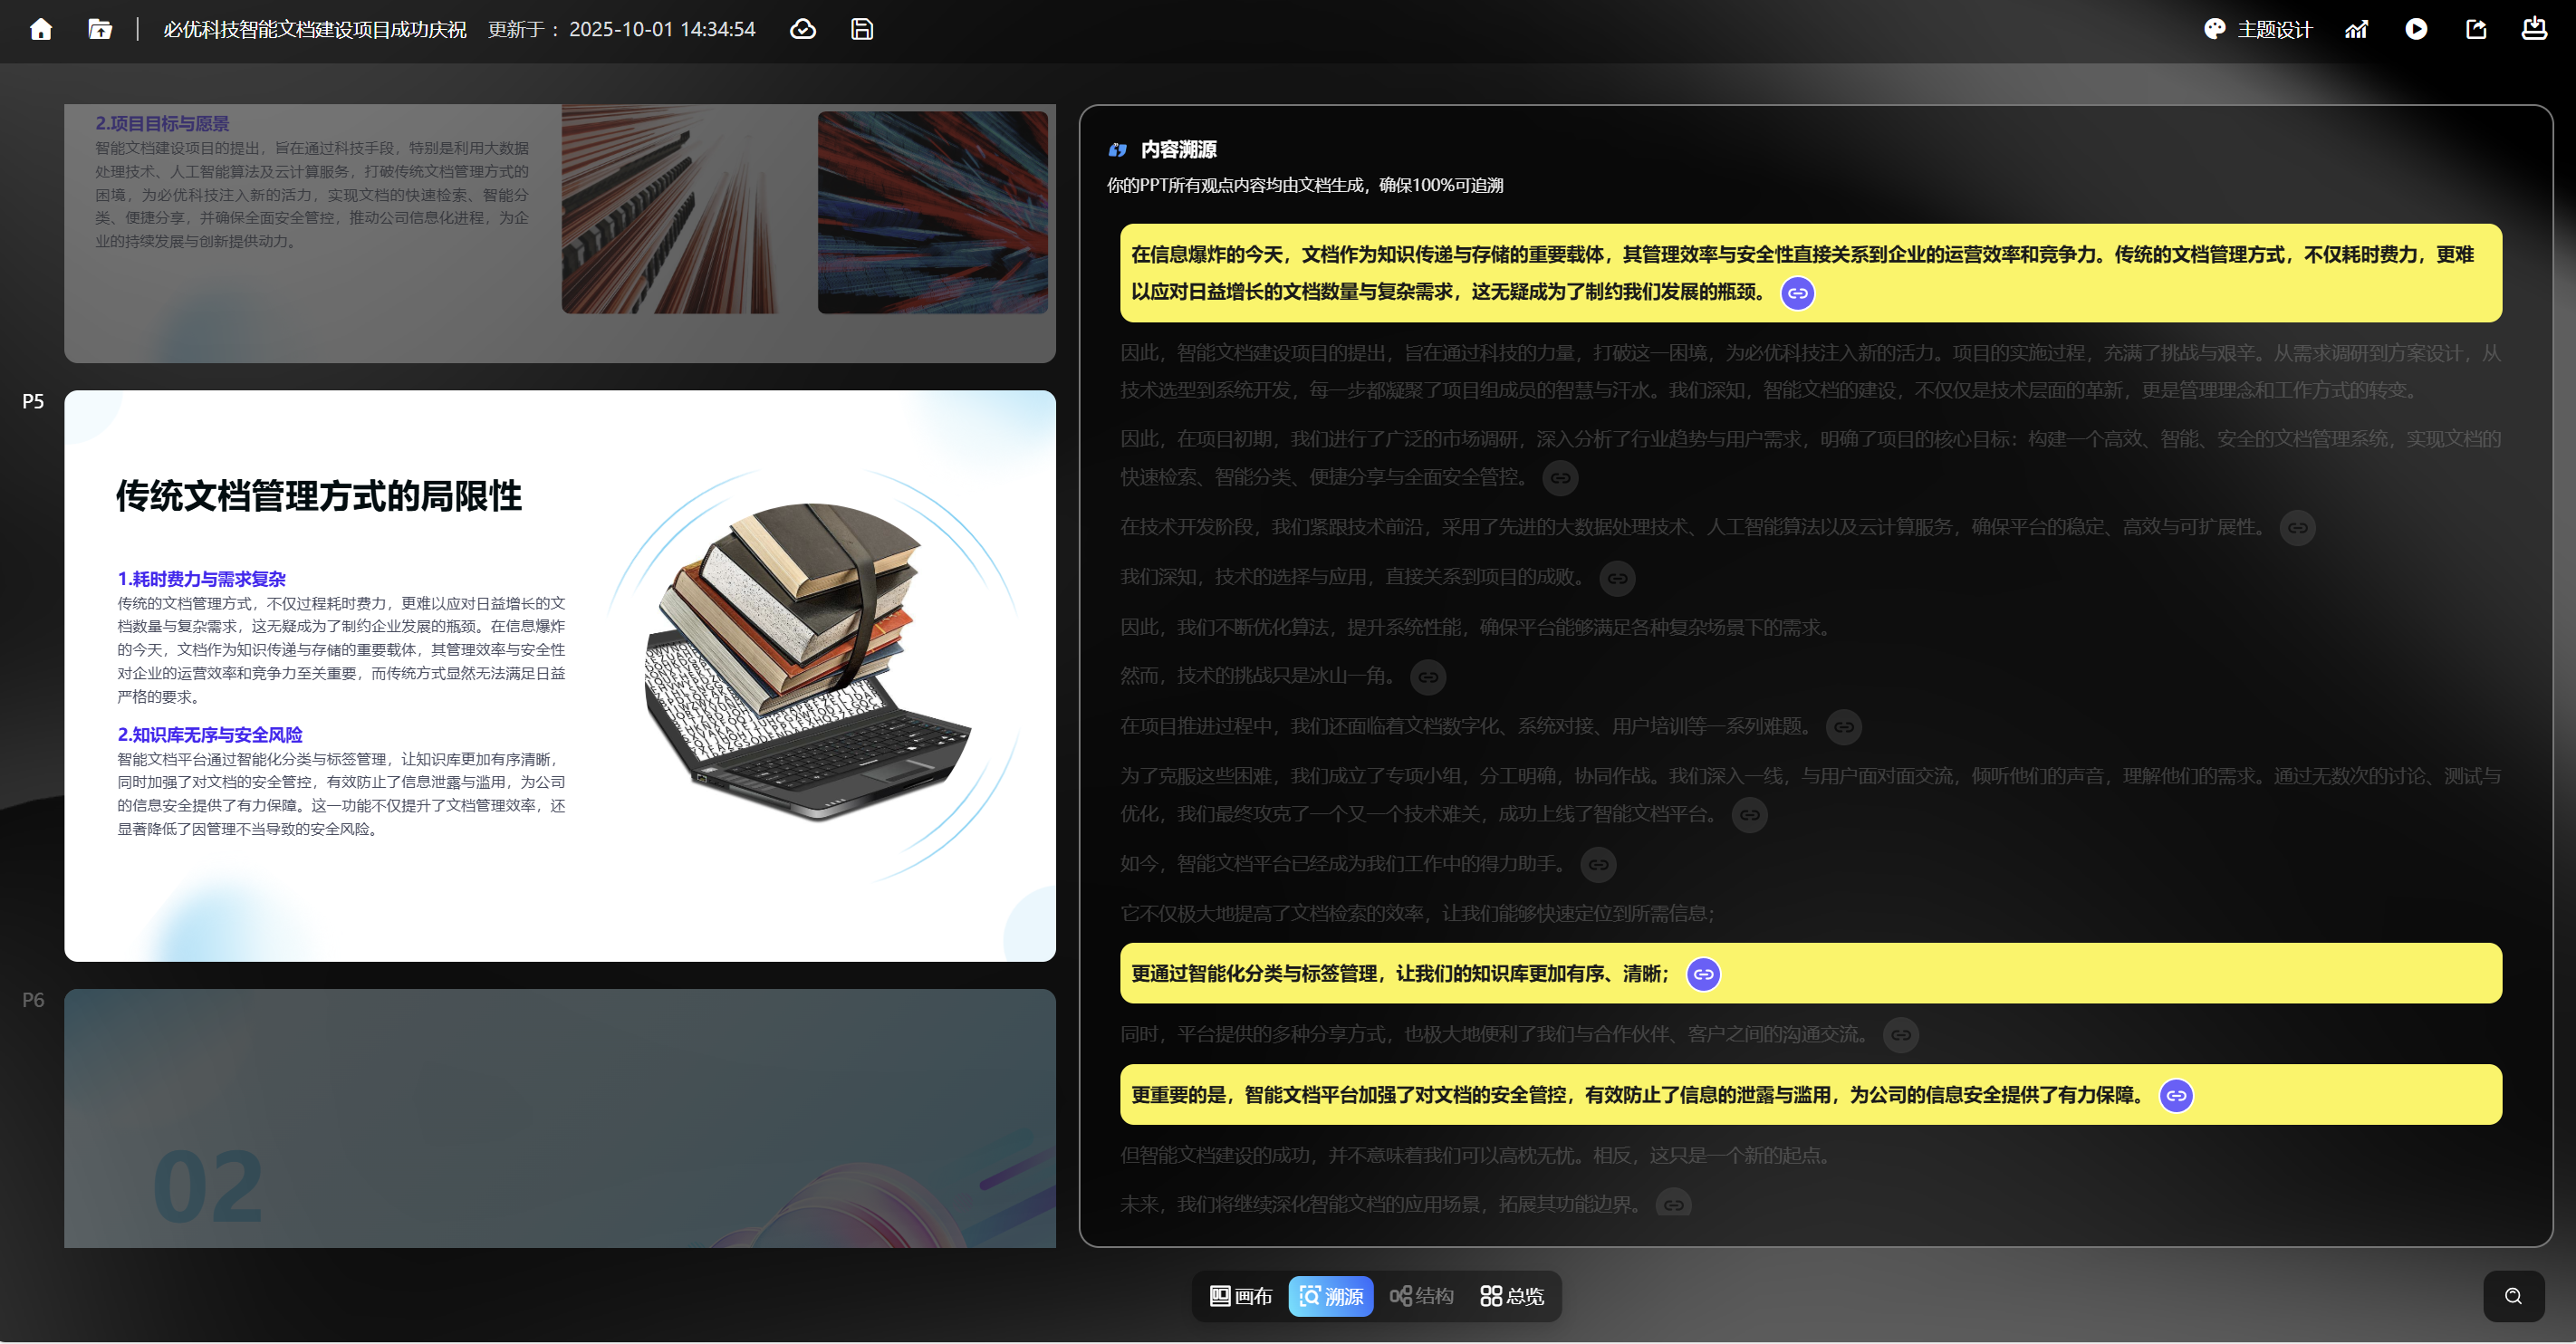The image size is (2576, 1344).
Task: Switch to 画布 canvas tab
Action: pyautogui.click(x=1241, y=1296)
